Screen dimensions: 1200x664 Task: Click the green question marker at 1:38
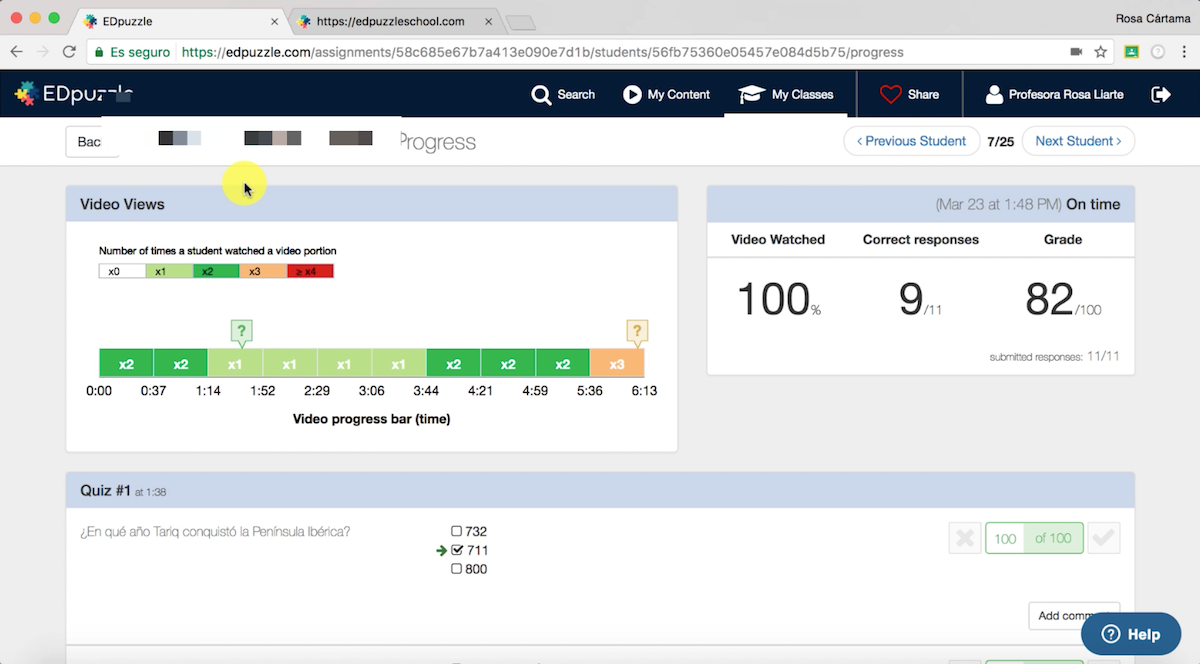tap(240, 331)
